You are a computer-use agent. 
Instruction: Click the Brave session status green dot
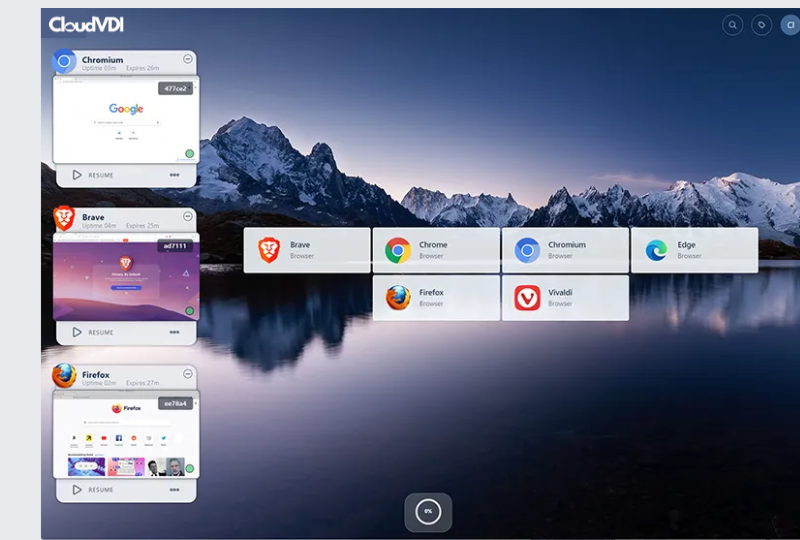[190, 311]
